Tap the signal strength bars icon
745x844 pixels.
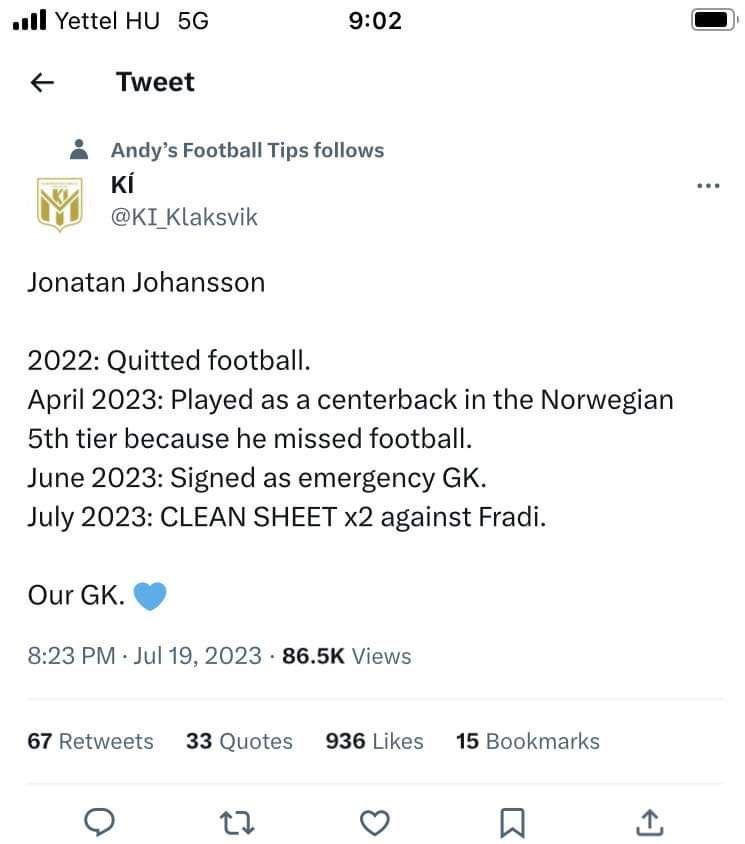pyautogui.click(x=30, y=20)
